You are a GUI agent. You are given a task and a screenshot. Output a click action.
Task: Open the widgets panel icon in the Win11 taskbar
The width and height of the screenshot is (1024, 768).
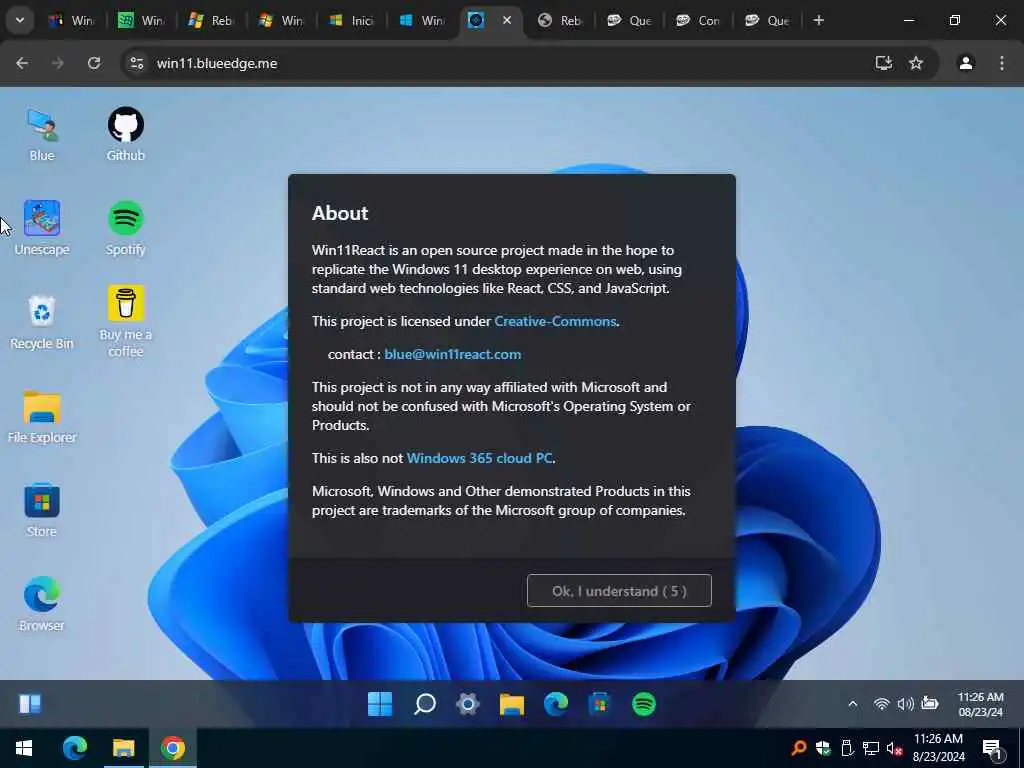coord(30,704)
